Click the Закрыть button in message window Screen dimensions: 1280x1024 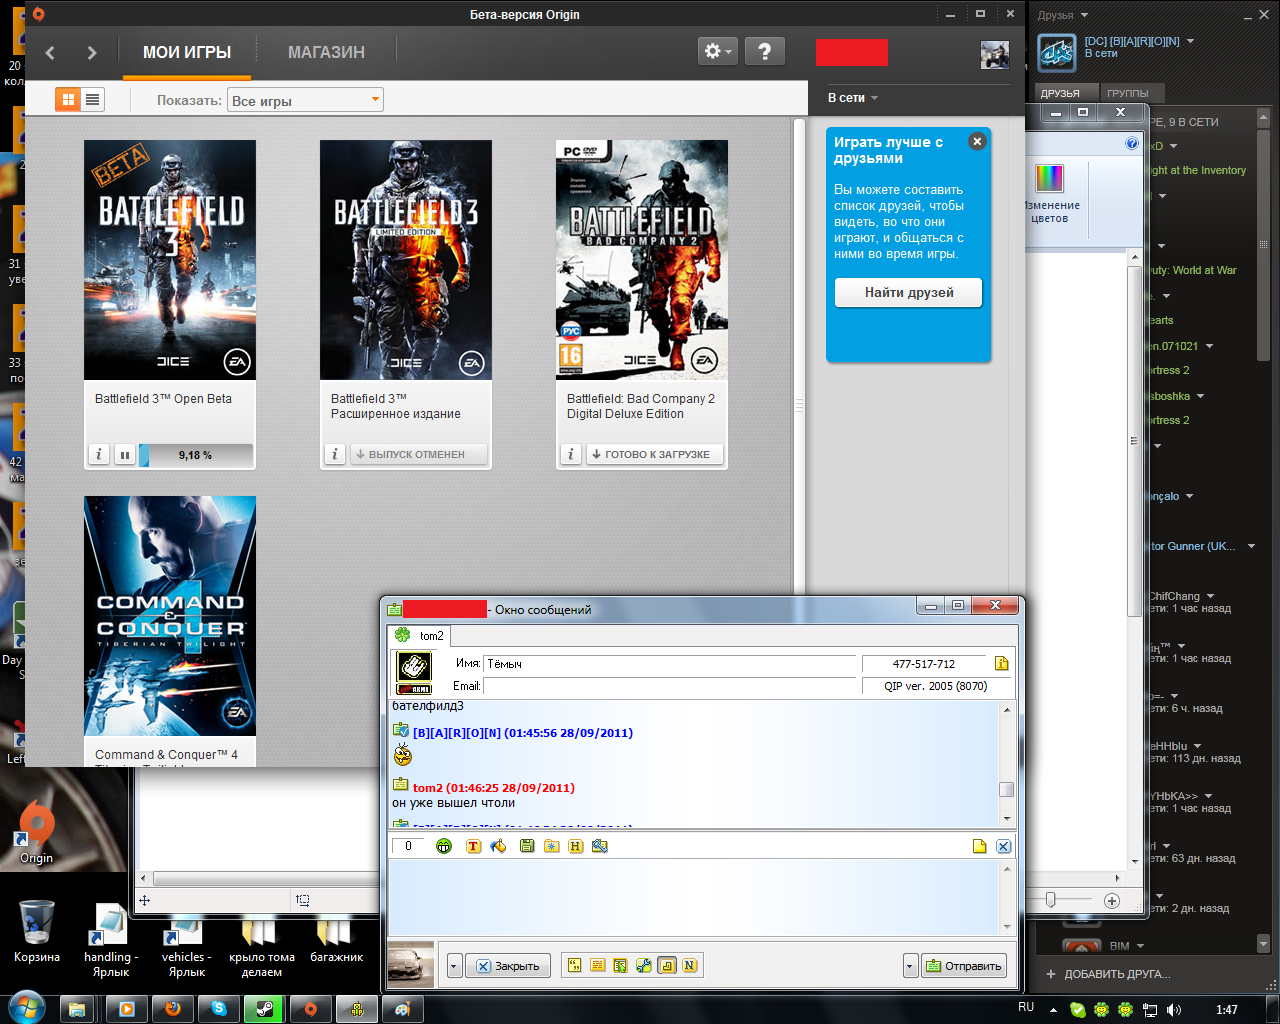[x=508, y=966]
